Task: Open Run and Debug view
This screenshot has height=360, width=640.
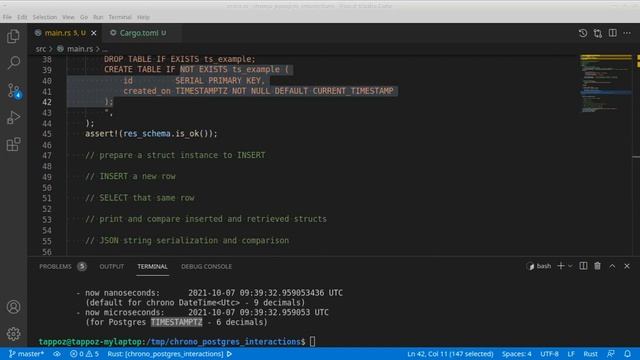Action: [x=13, y=118]
